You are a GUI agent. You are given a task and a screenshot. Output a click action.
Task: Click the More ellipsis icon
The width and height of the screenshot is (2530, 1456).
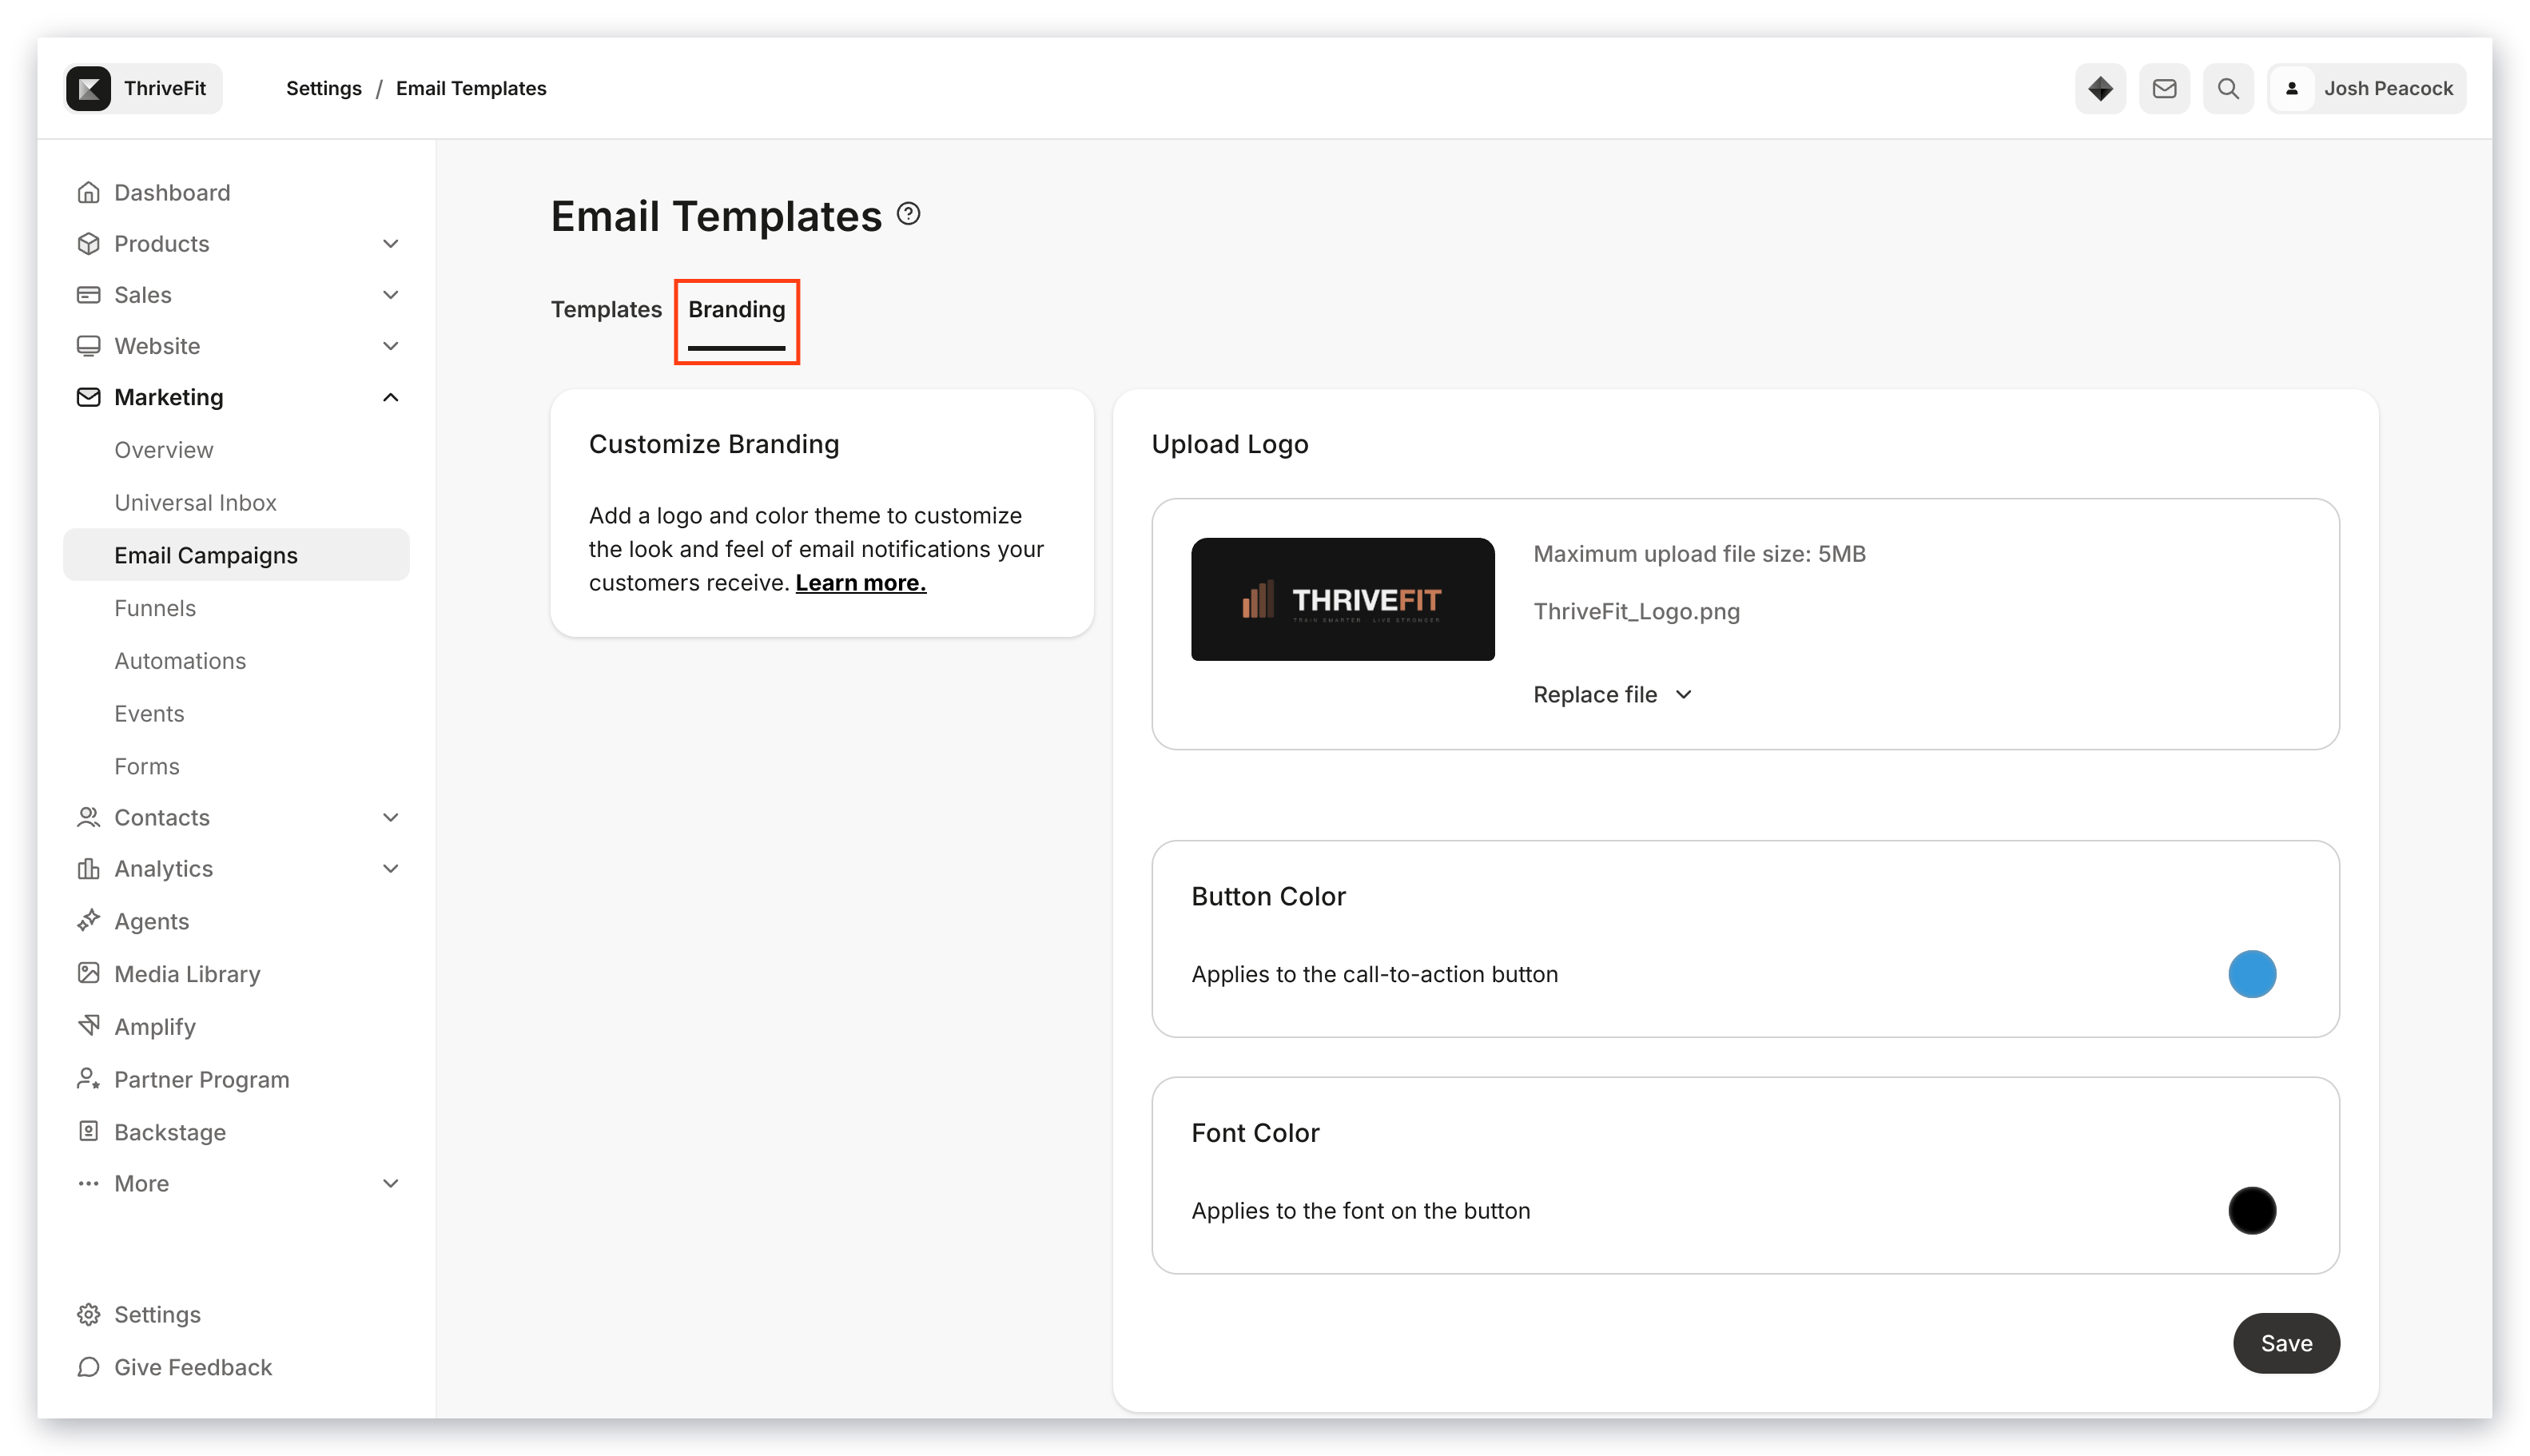pos(88,1183)
